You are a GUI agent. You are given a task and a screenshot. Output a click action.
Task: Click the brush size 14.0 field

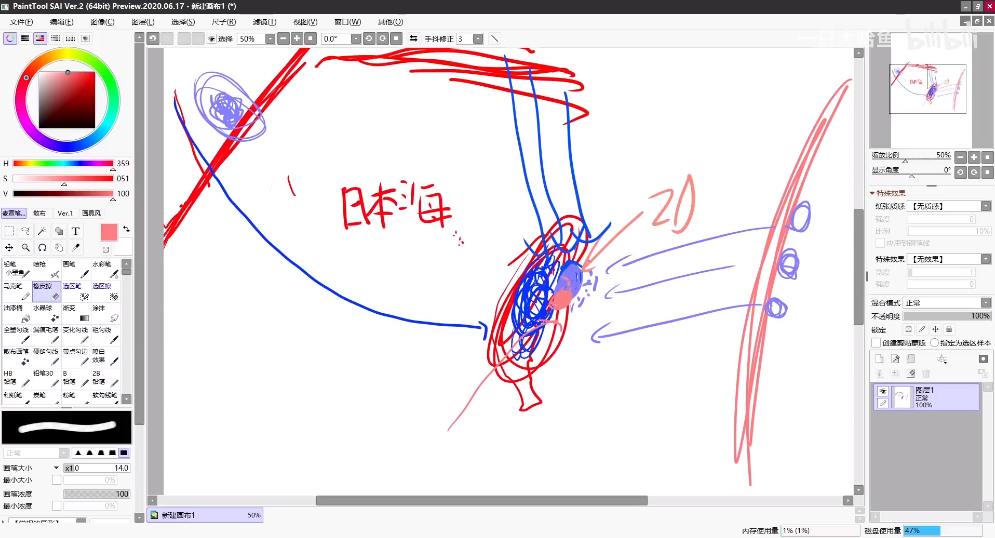click(96, 468)
